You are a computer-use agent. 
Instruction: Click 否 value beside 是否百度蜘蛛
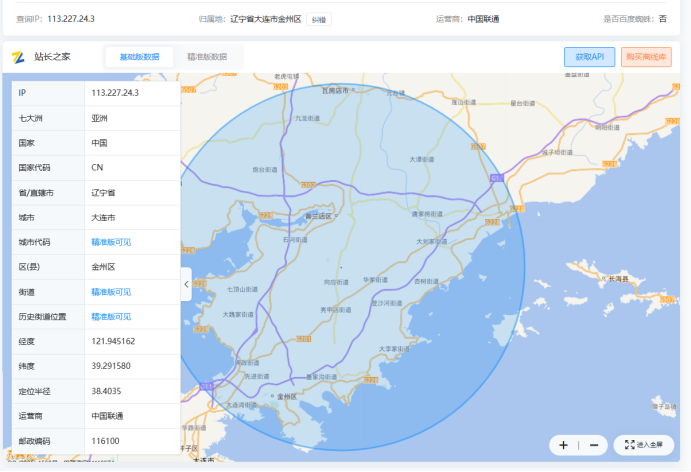point(663,19)
